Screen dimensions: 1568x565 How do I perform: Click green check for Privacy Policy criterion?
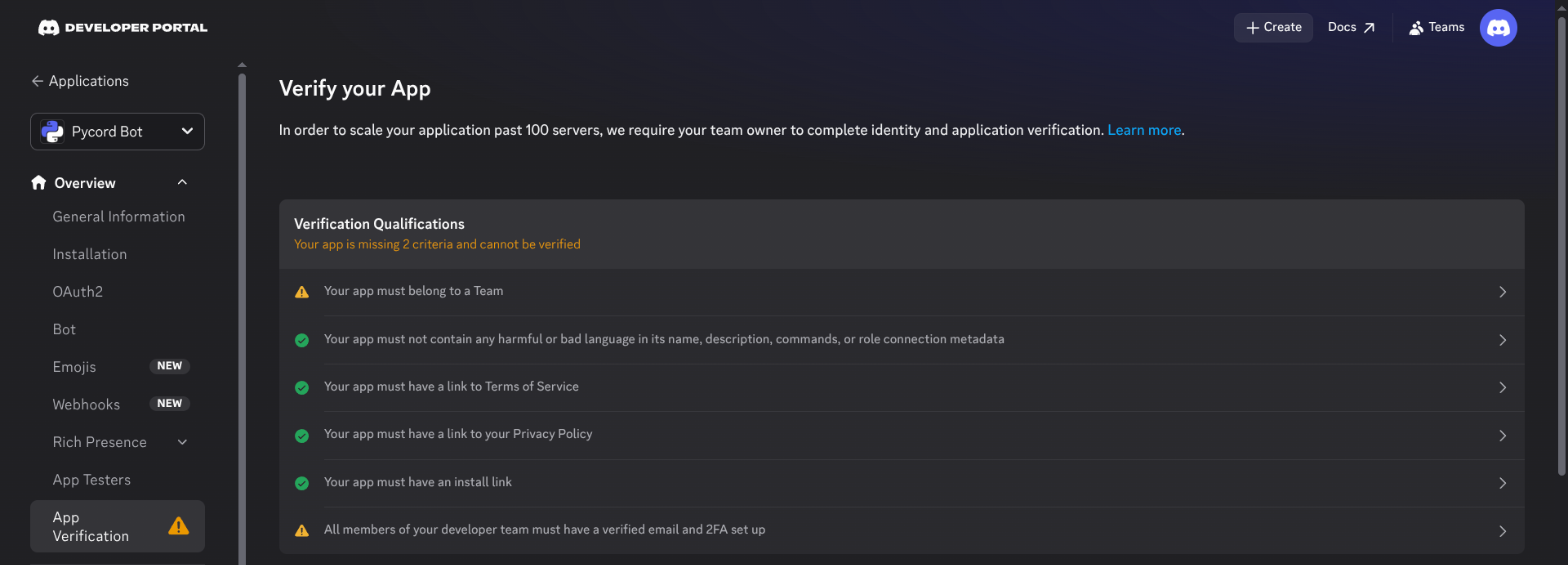click(x=301, y=435)
